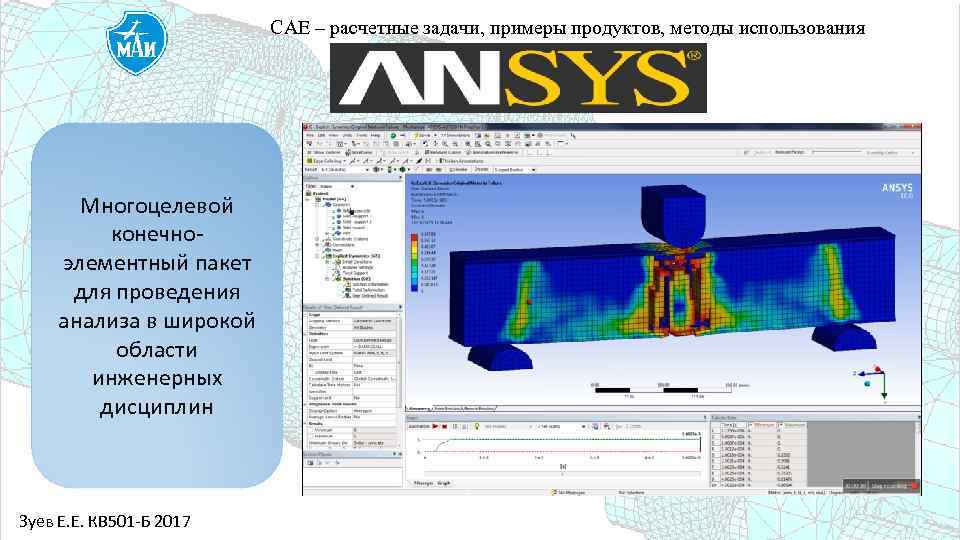
Task: Pin the Outline panel
Action: pyautogui.click(x=400, y=178)
